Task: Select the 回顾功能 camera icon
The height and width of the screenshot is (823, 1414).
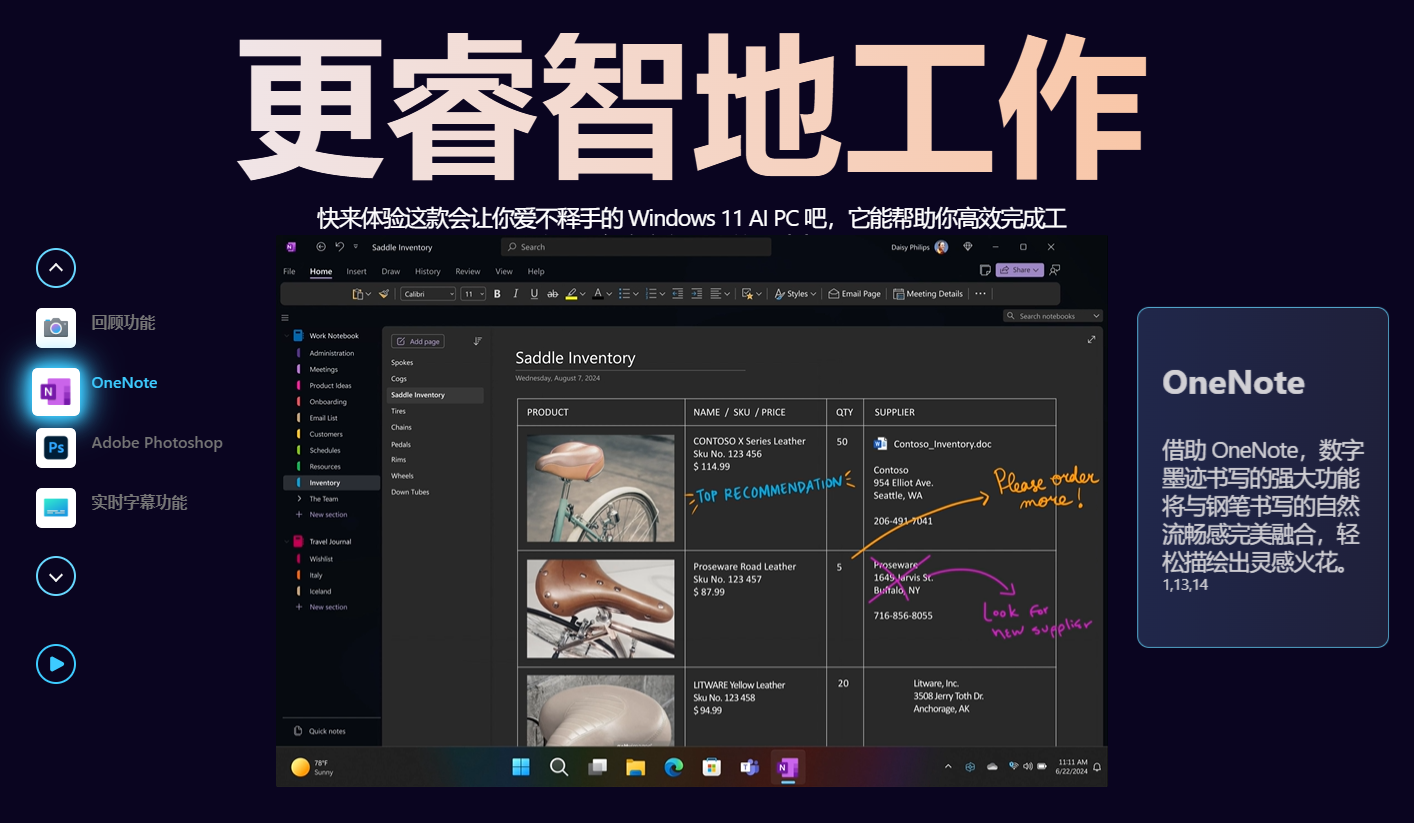Action: tap(56, 328)
